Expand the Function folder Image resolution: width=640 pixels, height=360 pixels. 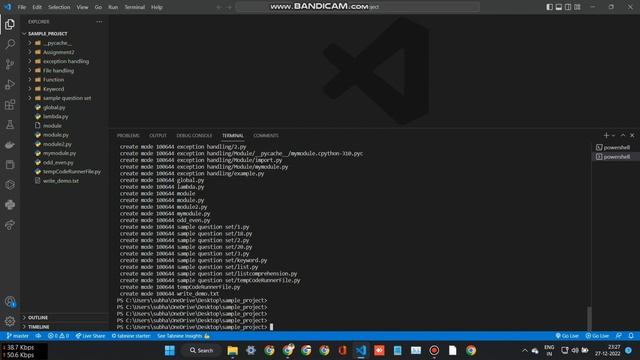point(53,80)
